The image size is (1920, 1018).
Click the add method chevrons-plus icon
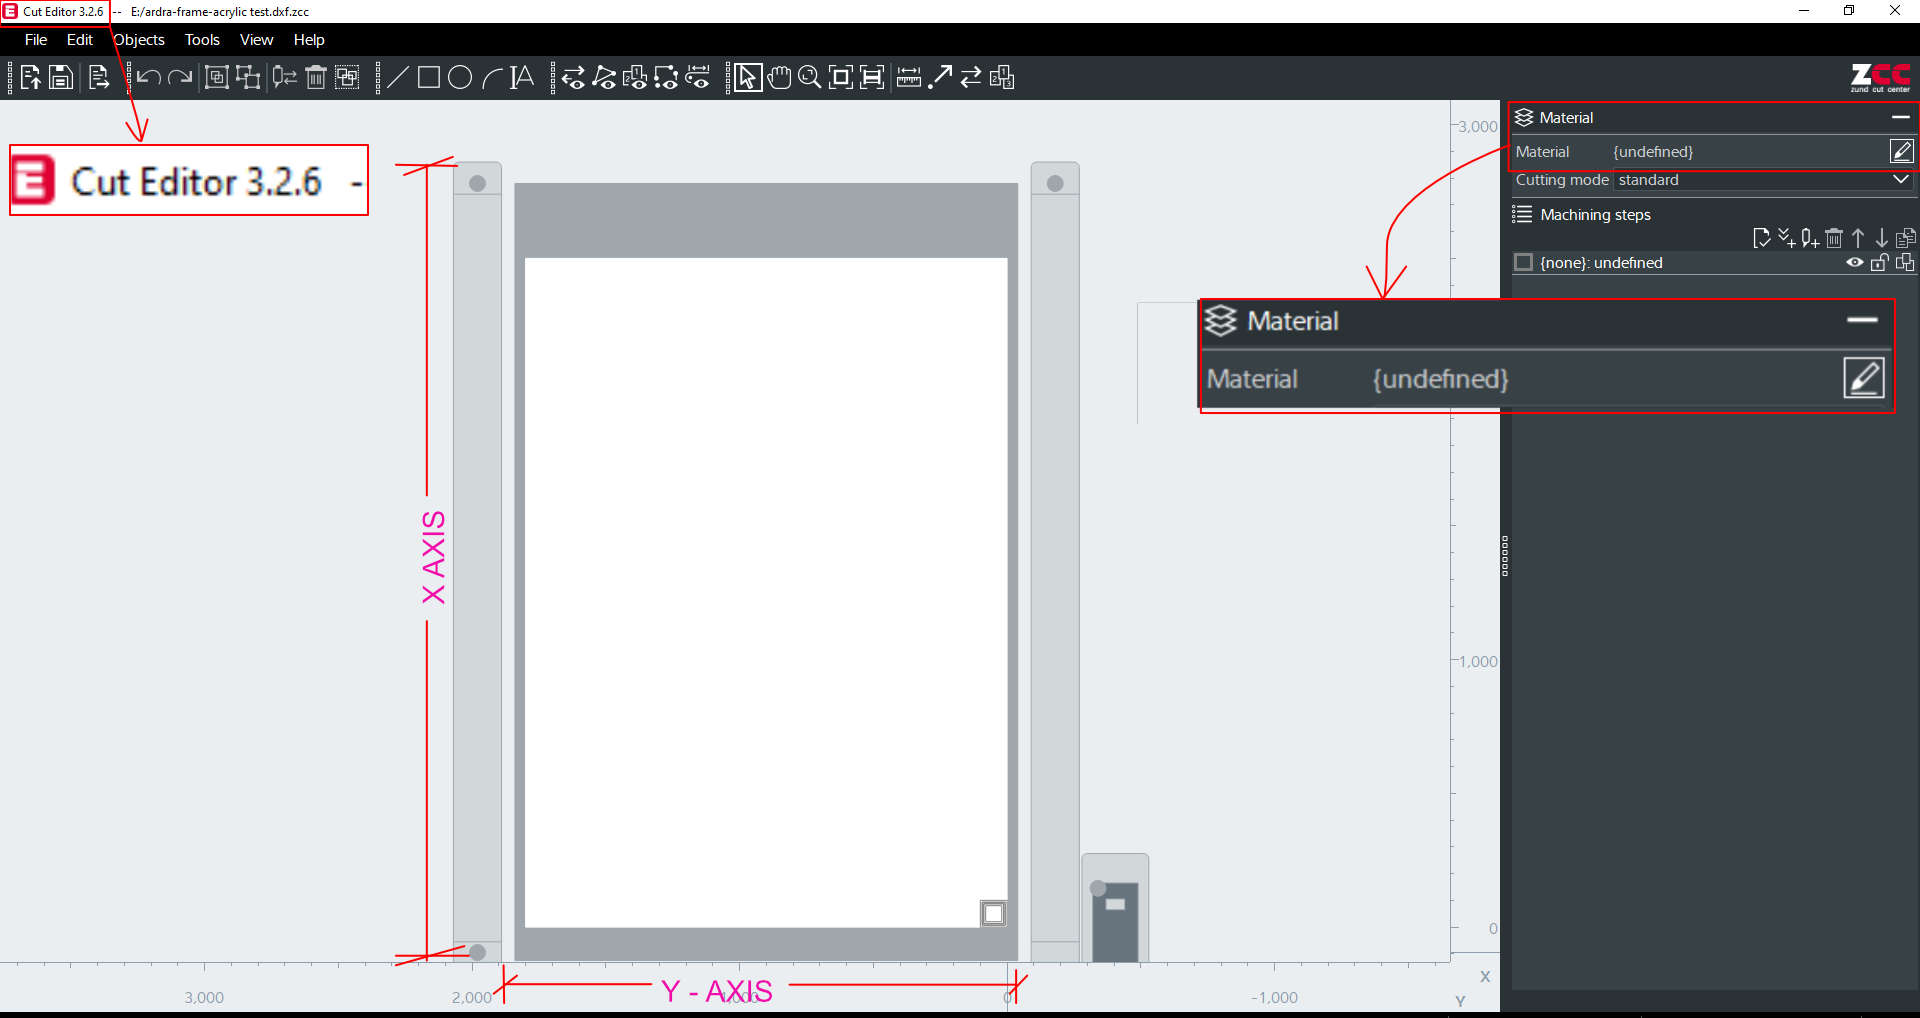(x=1786, y=238)
